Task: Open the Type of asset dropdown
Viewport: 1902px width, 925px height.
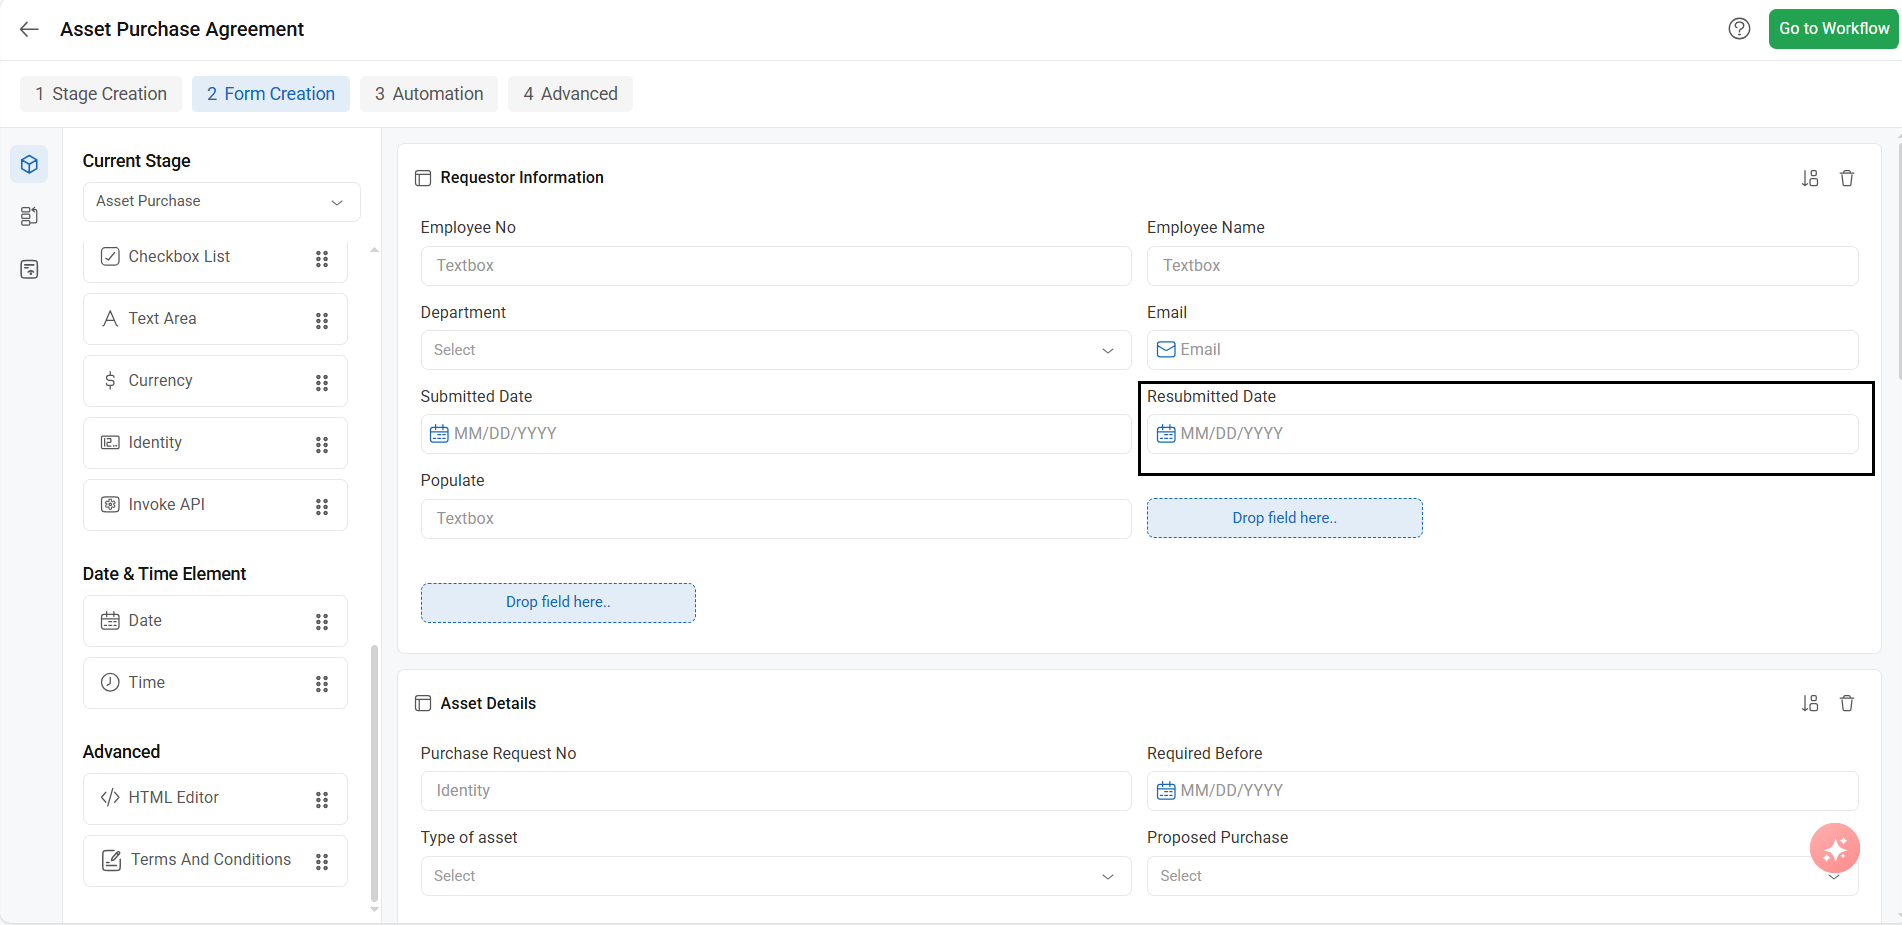Action: [x=775, y=876]
